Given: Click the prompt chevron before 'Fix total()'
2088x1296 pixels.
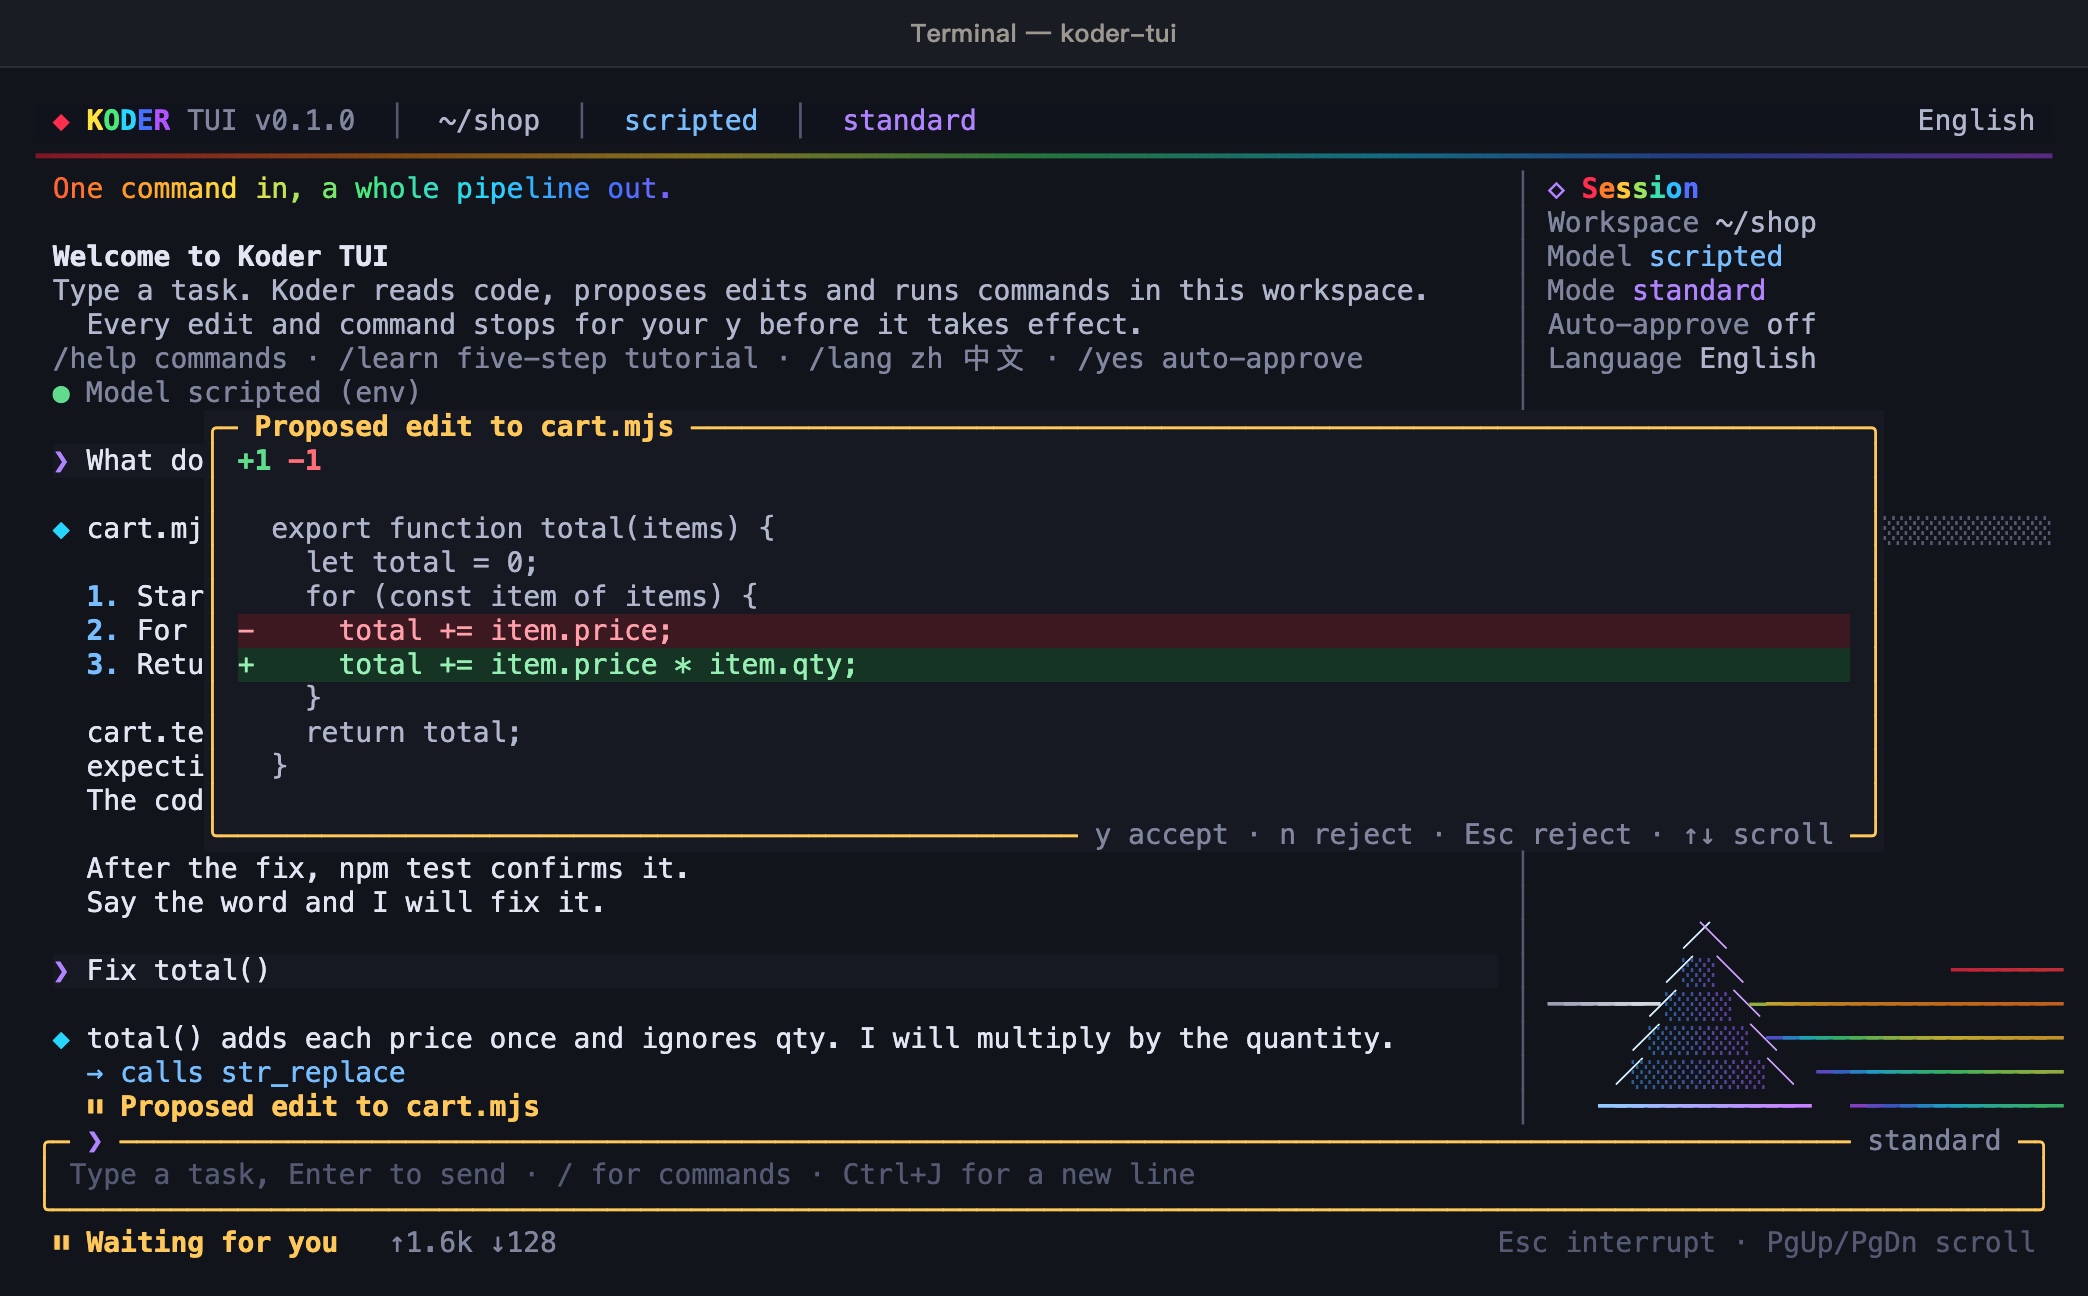Looking at the screenshot, I should [x=61, y=971].
